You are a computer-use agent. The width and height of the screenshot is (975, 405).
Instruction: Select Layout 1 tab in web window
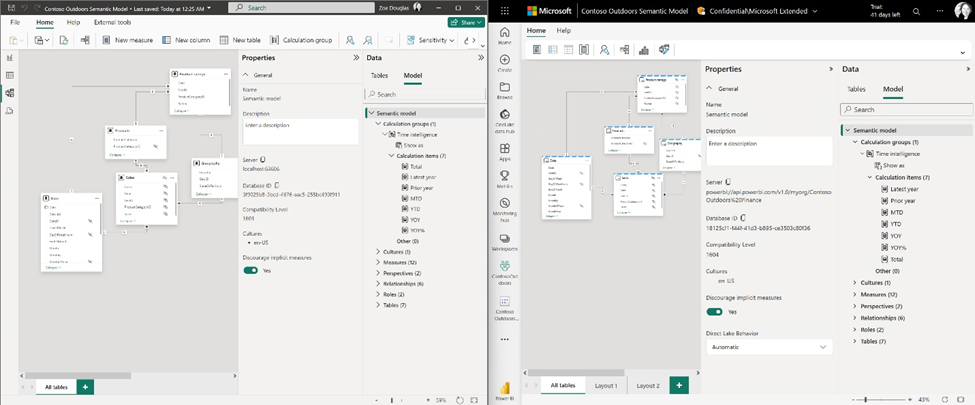[x=606, y=386]
